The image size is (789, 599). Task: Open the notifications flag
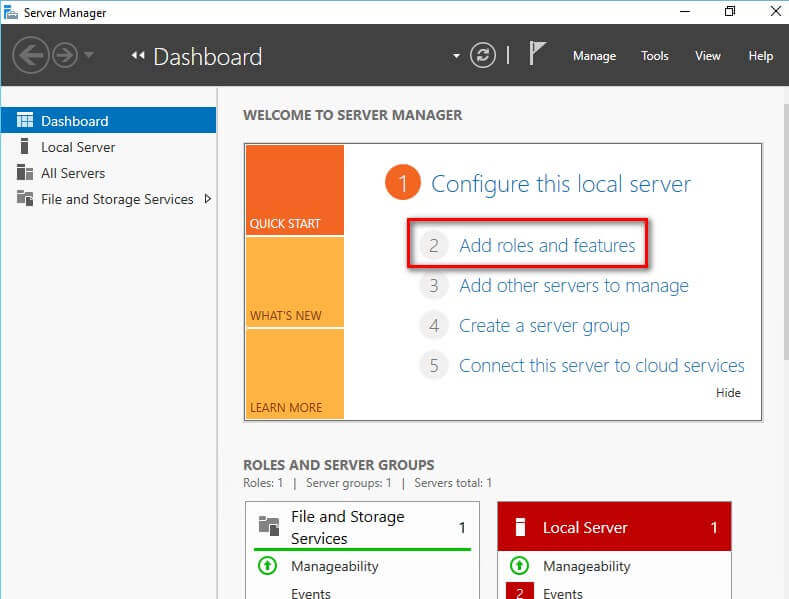(537, 53)
